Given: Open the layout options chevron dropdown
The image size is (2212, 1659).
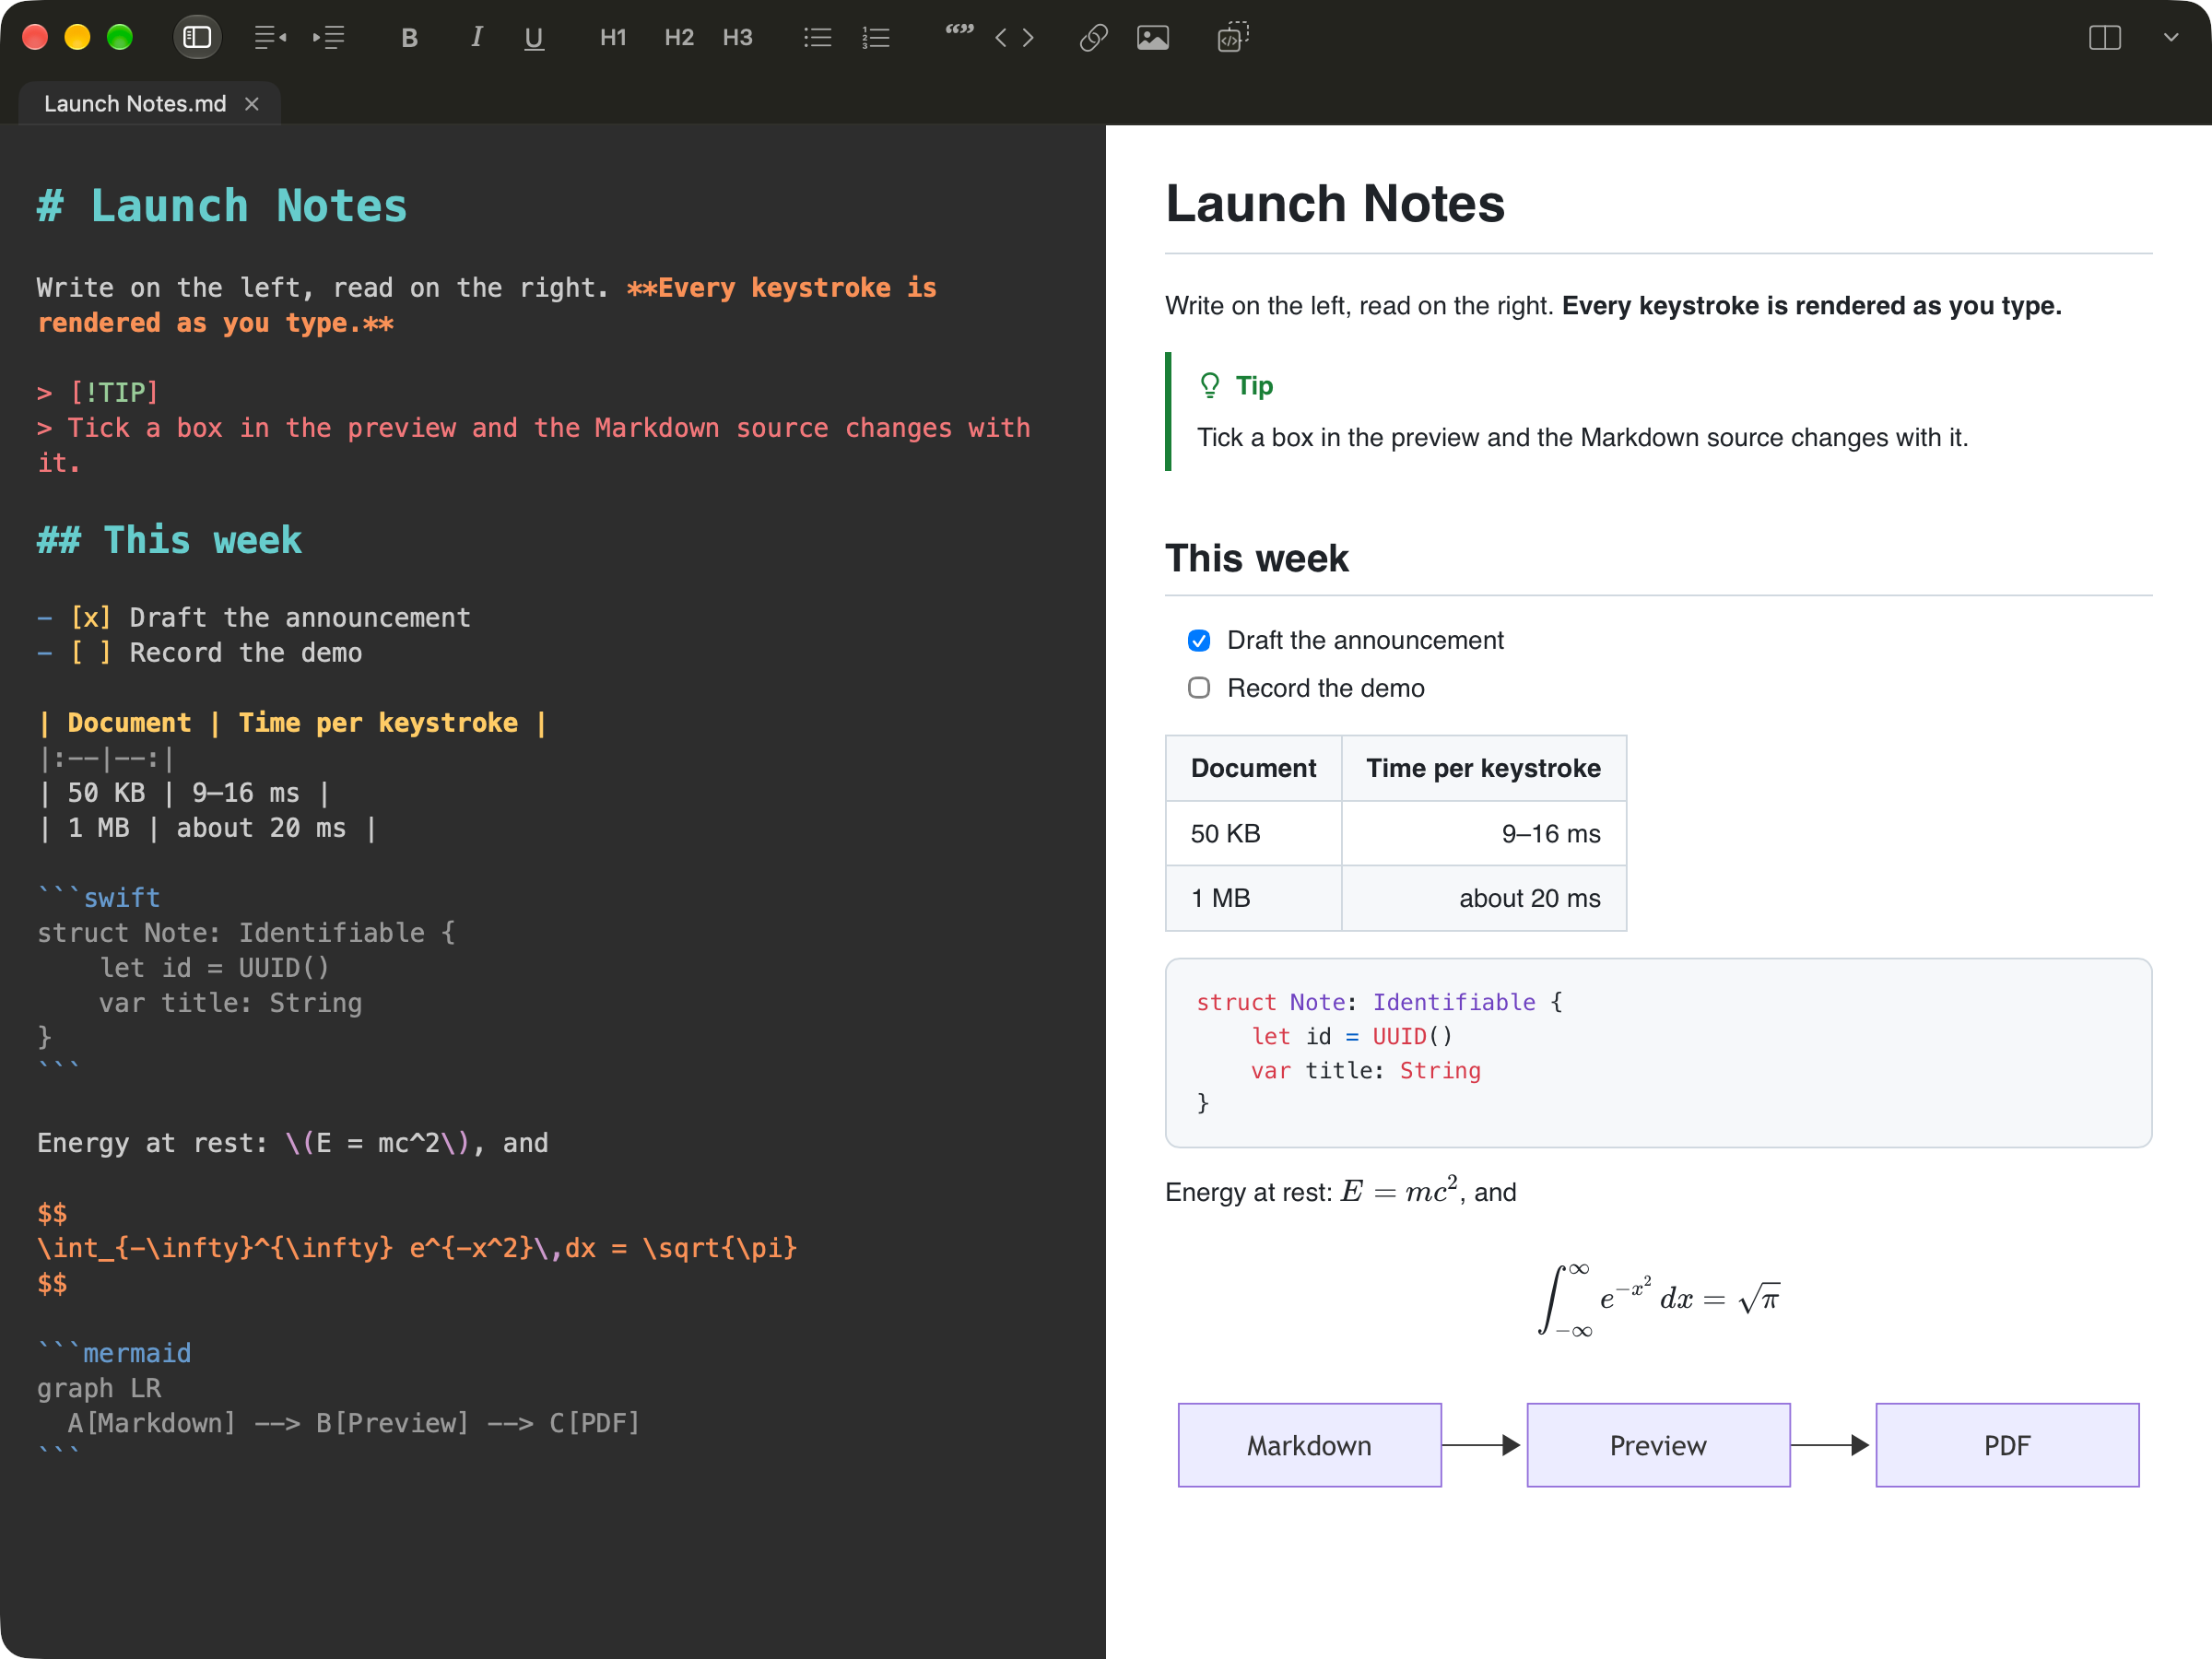Looking at the screenshot, I should [x=2171, y=38].
